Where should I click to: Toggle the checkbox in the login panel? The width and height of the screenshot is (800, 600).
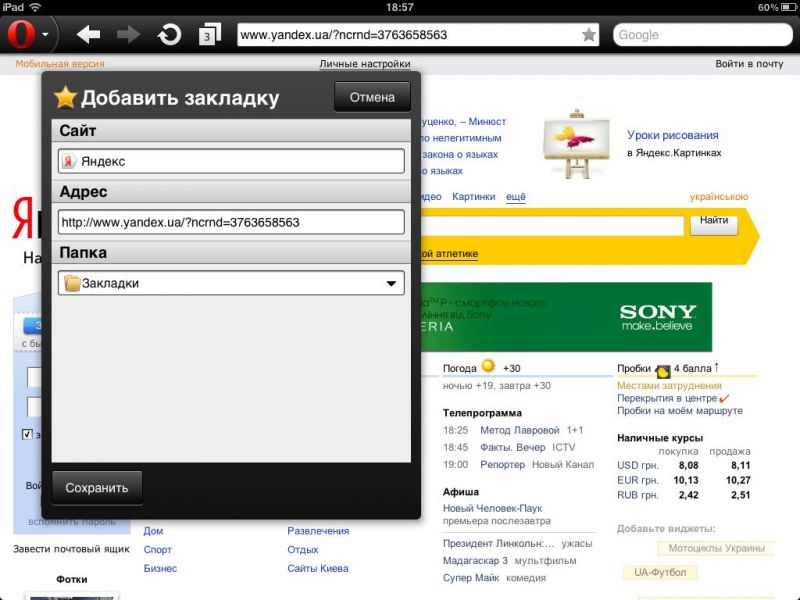[x=28, y=435]
